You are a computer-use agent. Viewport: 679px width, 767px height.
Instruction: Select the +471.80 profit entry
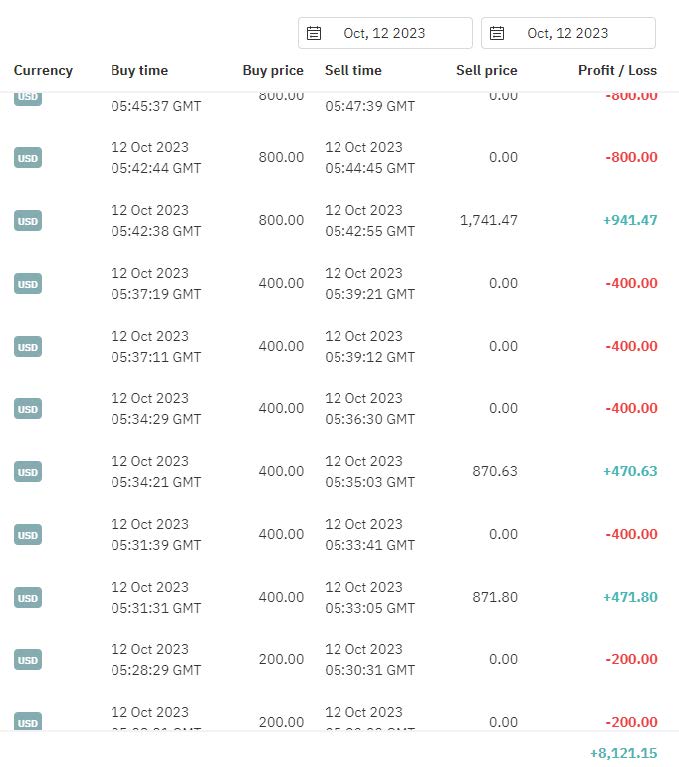[x=630, y=597]
